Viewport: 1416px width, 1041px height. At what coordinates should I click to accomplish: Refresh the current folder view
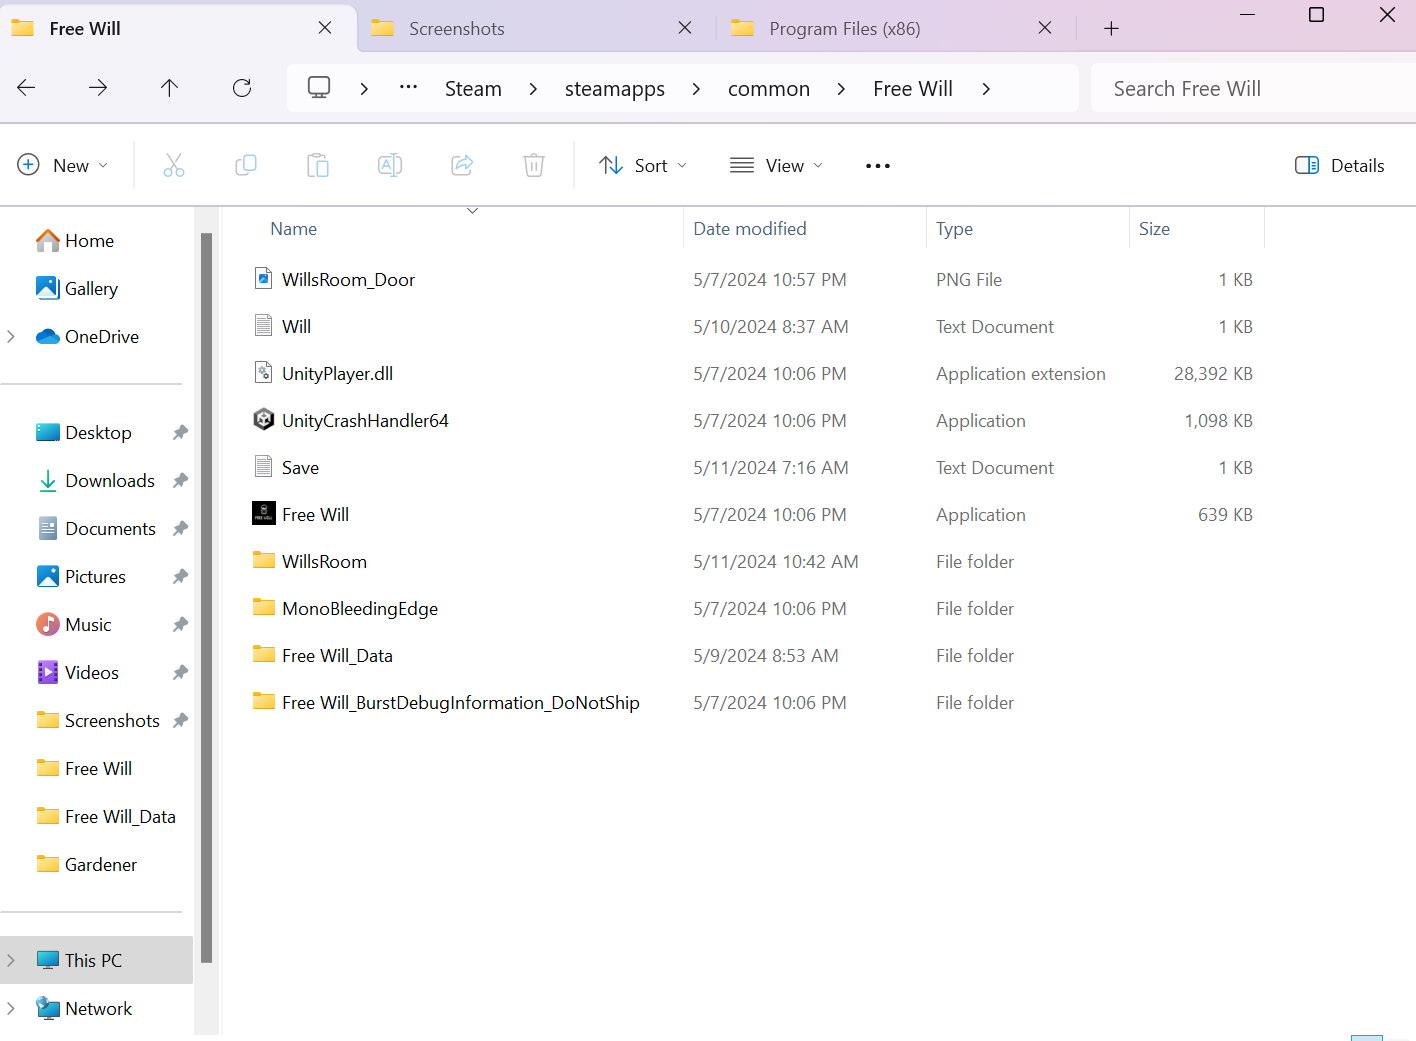click(x=242, y=88)
